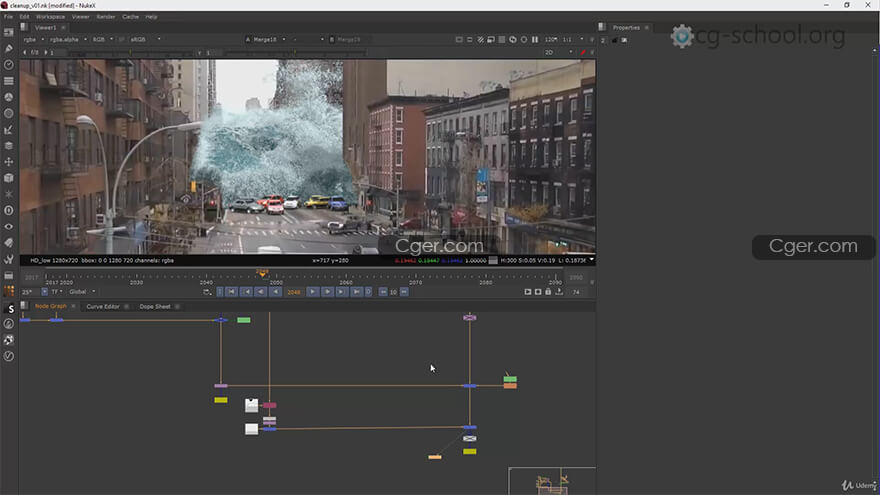The height and width of the screenshot is (495, 880).
Task: Open the Viewer menu
Action: pyautogui.click(x=80, y=17)
